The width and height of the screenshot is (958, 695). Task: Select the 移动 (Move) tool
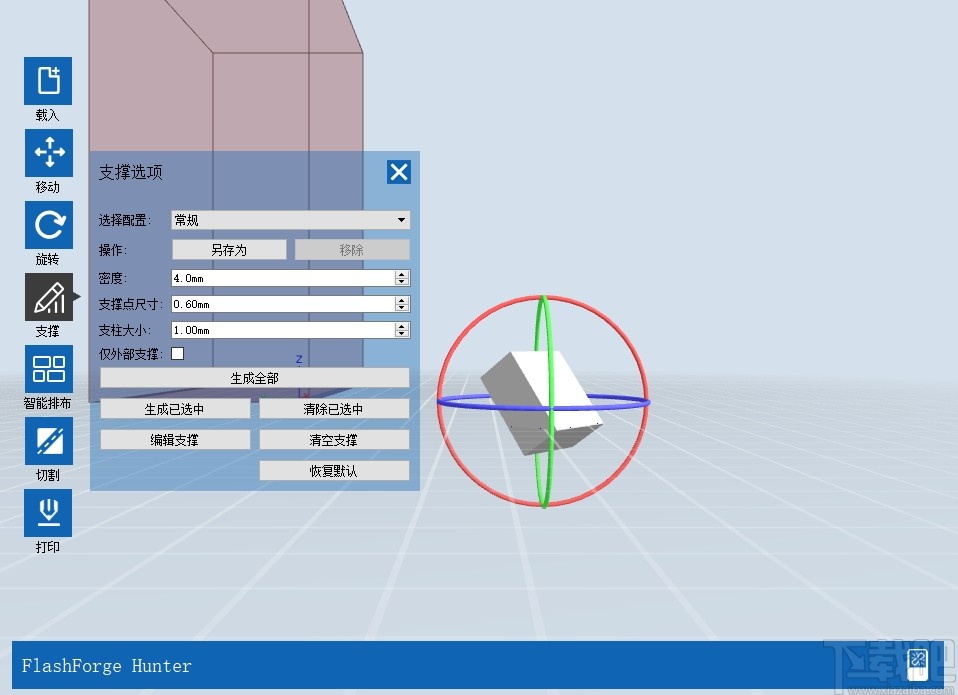pos(47,154)
